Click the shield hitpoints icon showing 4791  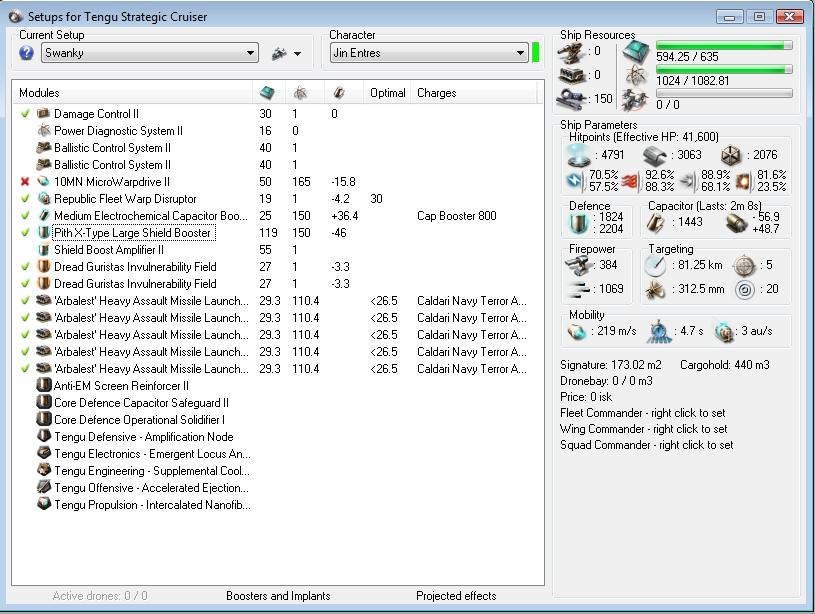pyautogui.click(x=579, y=155)
